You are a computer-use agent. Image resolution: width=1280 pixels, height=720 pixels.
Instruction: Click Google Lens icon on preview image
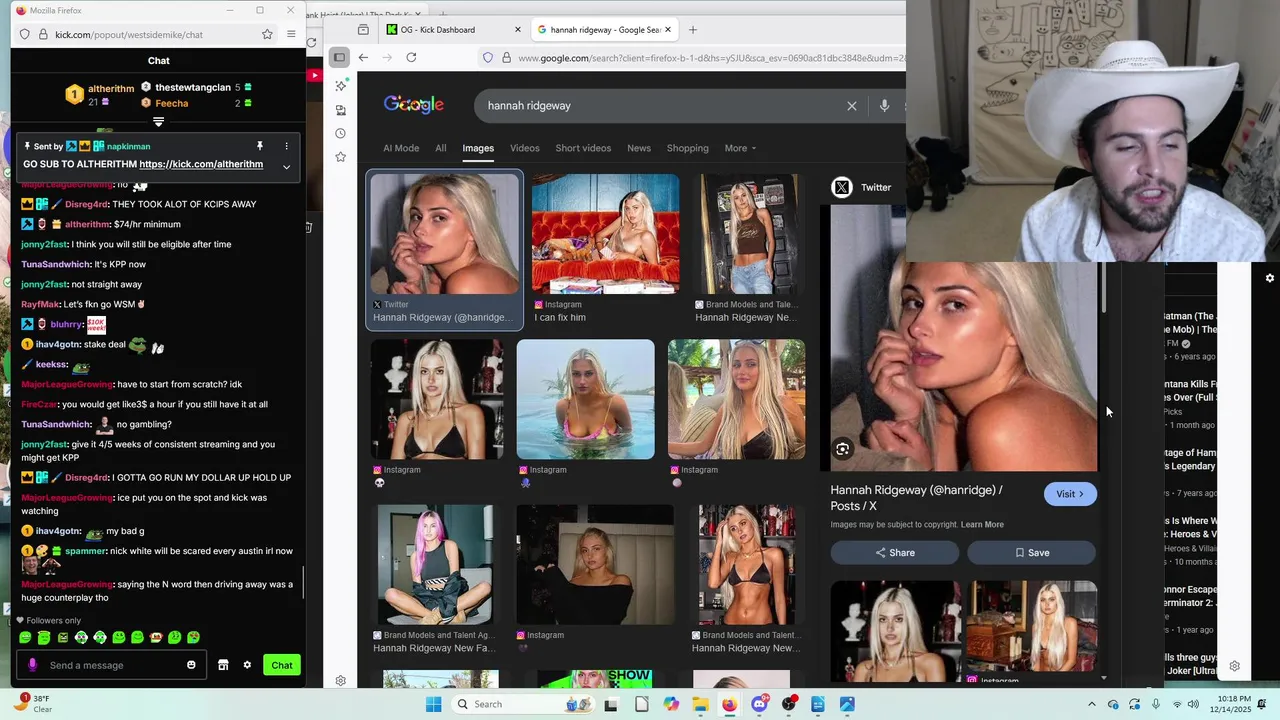843,450
